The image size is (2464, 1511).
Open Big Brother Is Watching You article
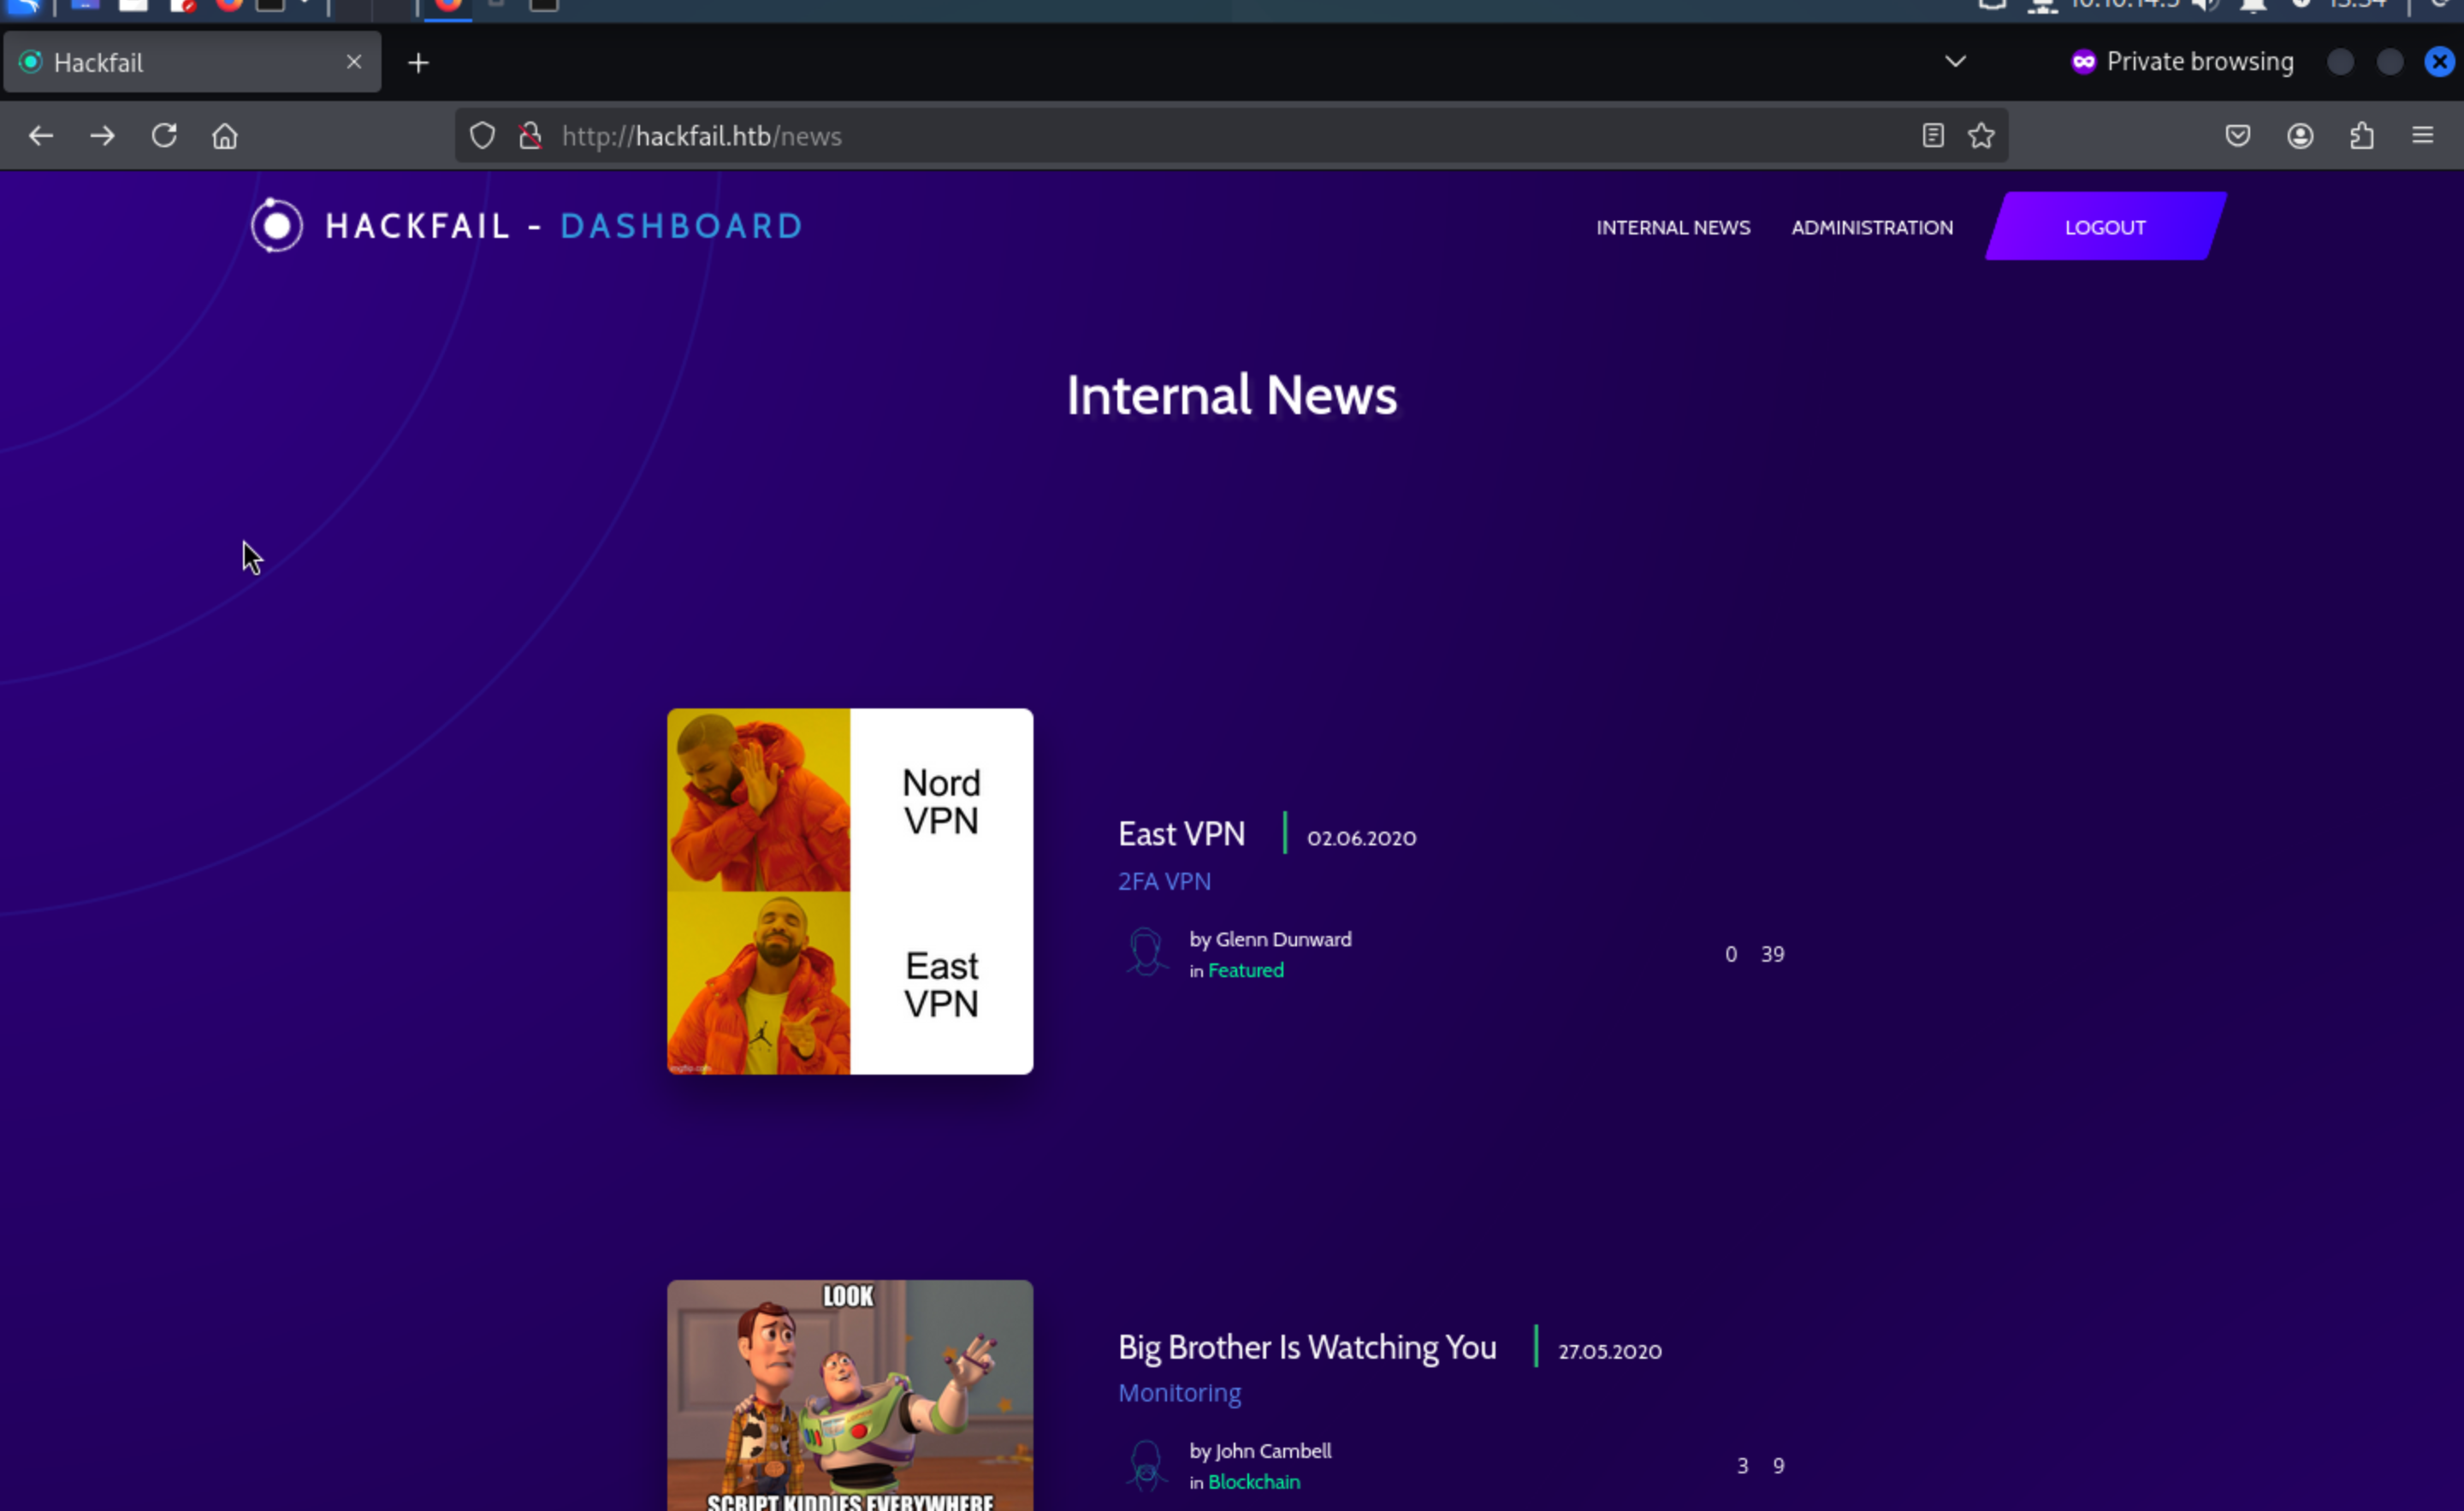pyautogui.click(x=1307, y=1347)
